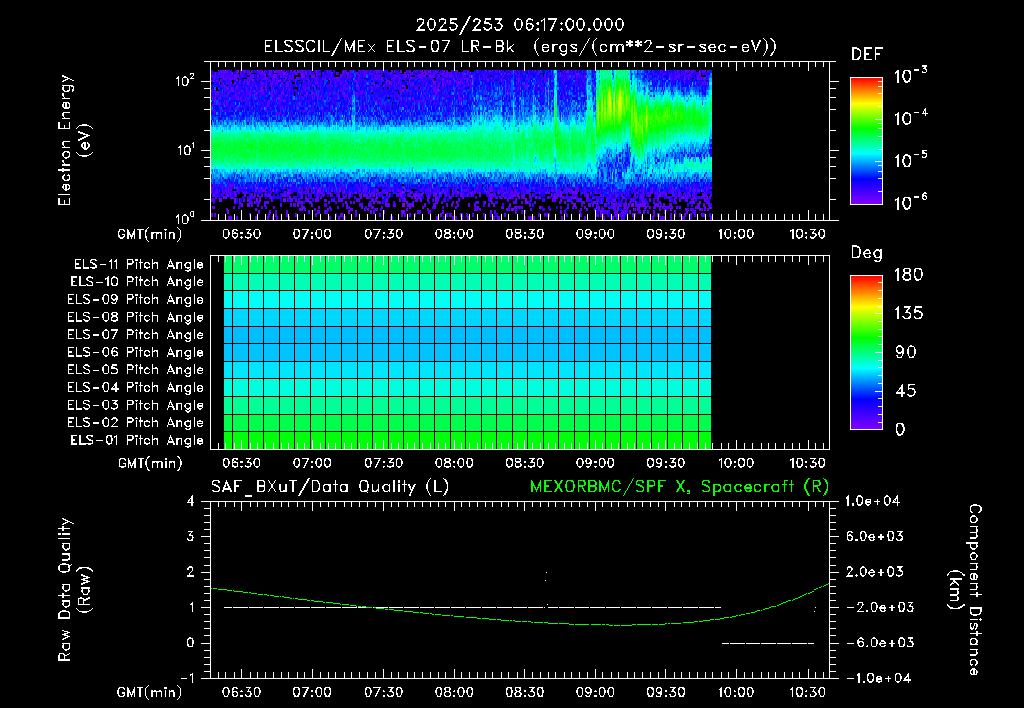
Task: Click the ELS-01 Pitch Angle row label
Action: coord(137,440)
